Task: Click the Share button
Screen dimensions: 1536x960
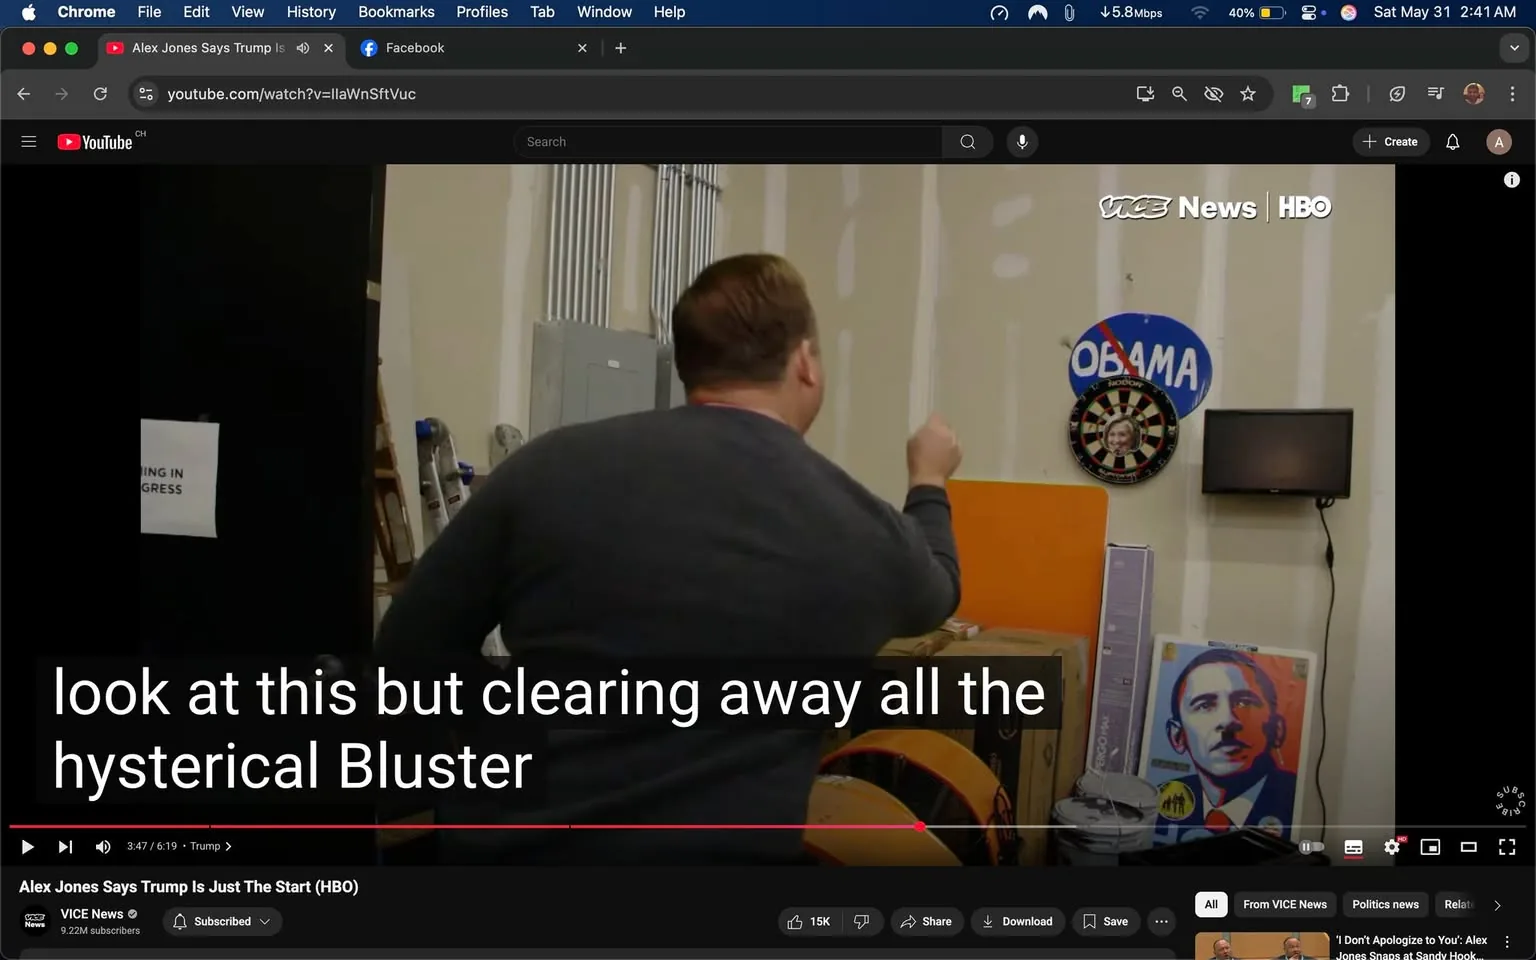Action: pyautogui.click(x=926, y=921)
